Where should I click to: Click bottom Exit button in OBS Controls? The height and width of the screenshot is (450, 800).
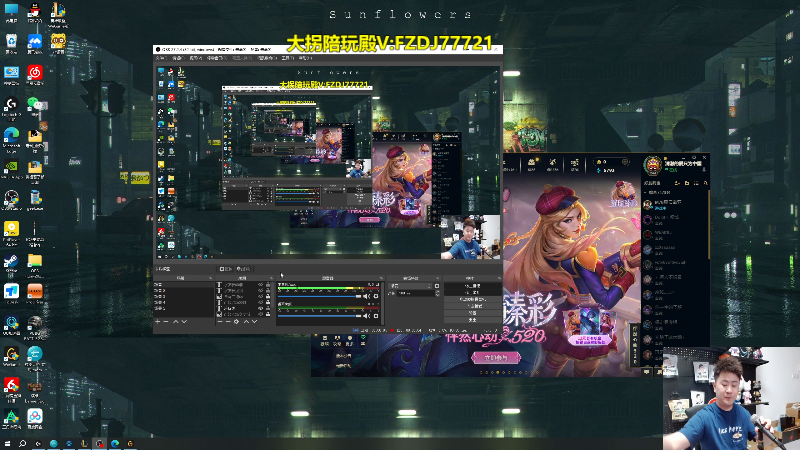point(473,320)
